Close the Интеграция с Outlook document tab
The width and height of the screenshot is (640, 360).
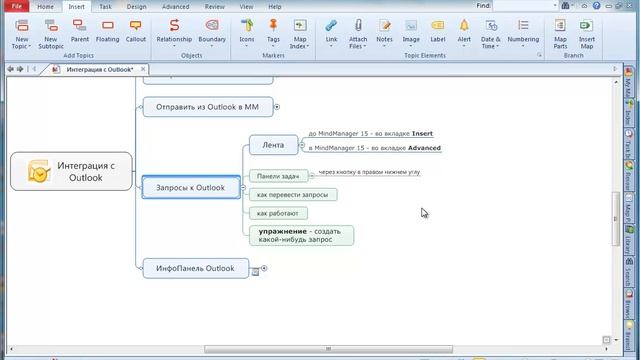point(143,69)
